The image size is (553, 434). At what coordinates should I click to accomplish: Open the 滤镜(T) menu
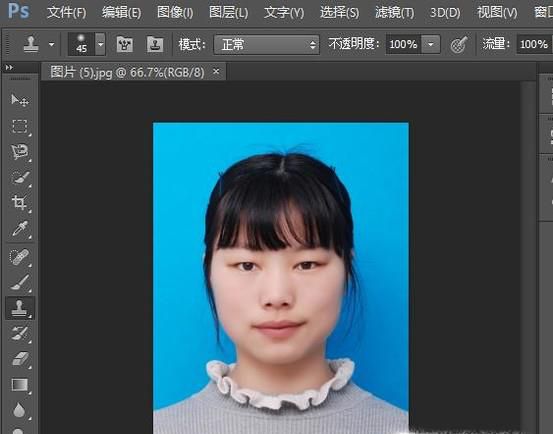coord(395,13)
